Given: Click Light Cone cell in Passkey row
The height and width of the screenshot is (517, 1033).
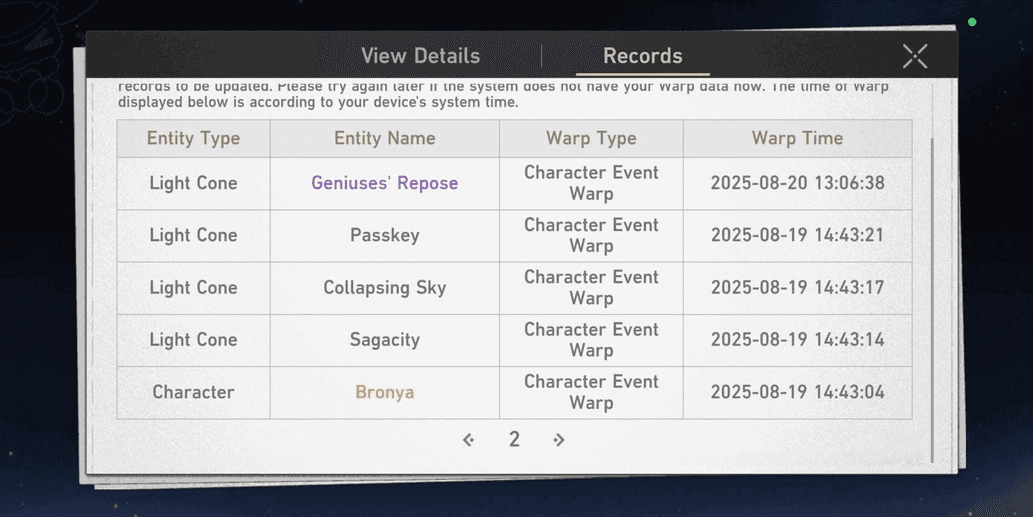Looking at the screenshot, I should [x=193, y=235].
